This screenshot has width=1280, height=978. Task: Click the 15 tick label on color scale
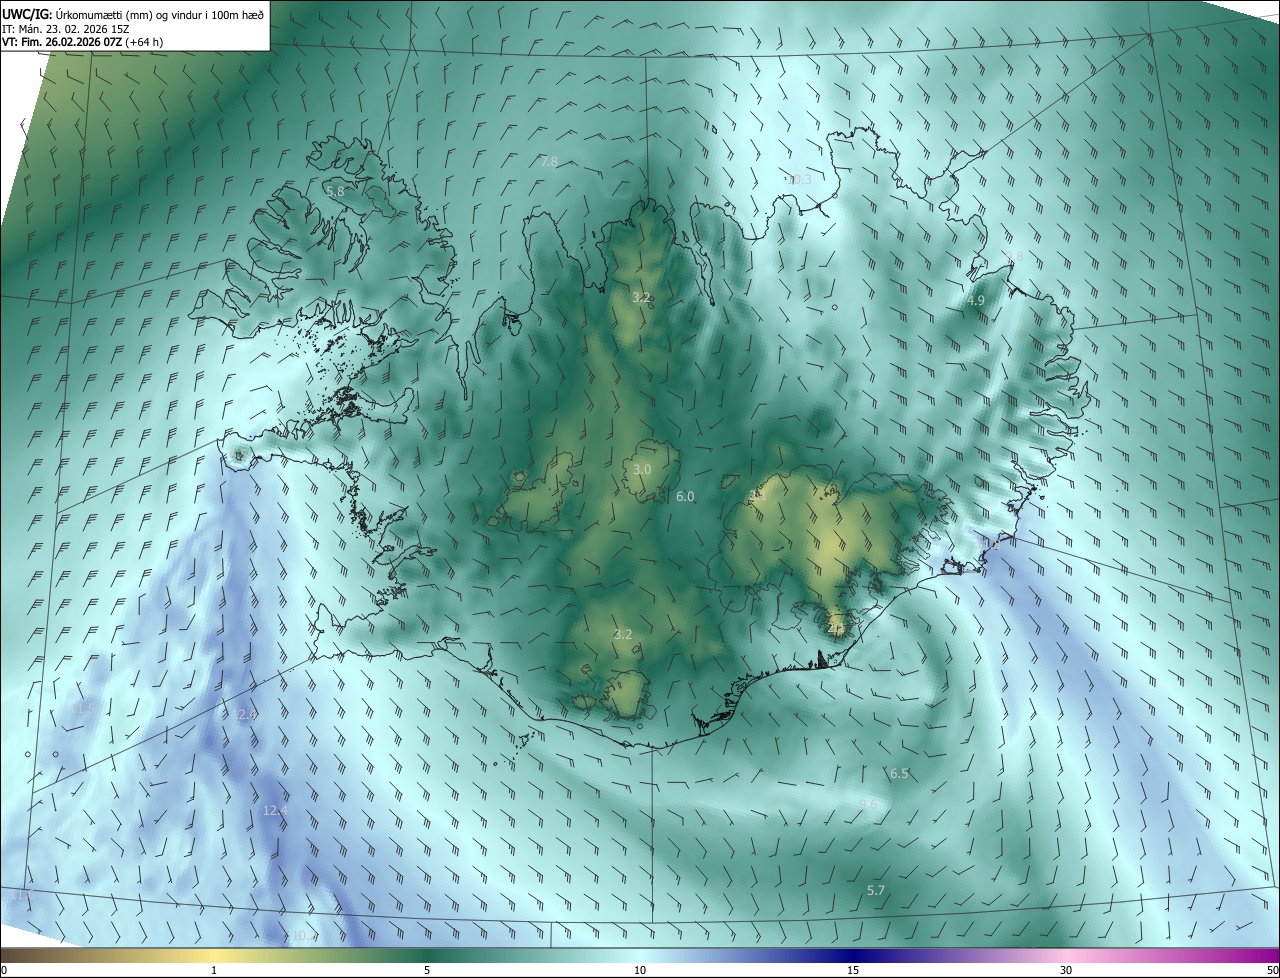pyautogui.click(x=853, y=970)
